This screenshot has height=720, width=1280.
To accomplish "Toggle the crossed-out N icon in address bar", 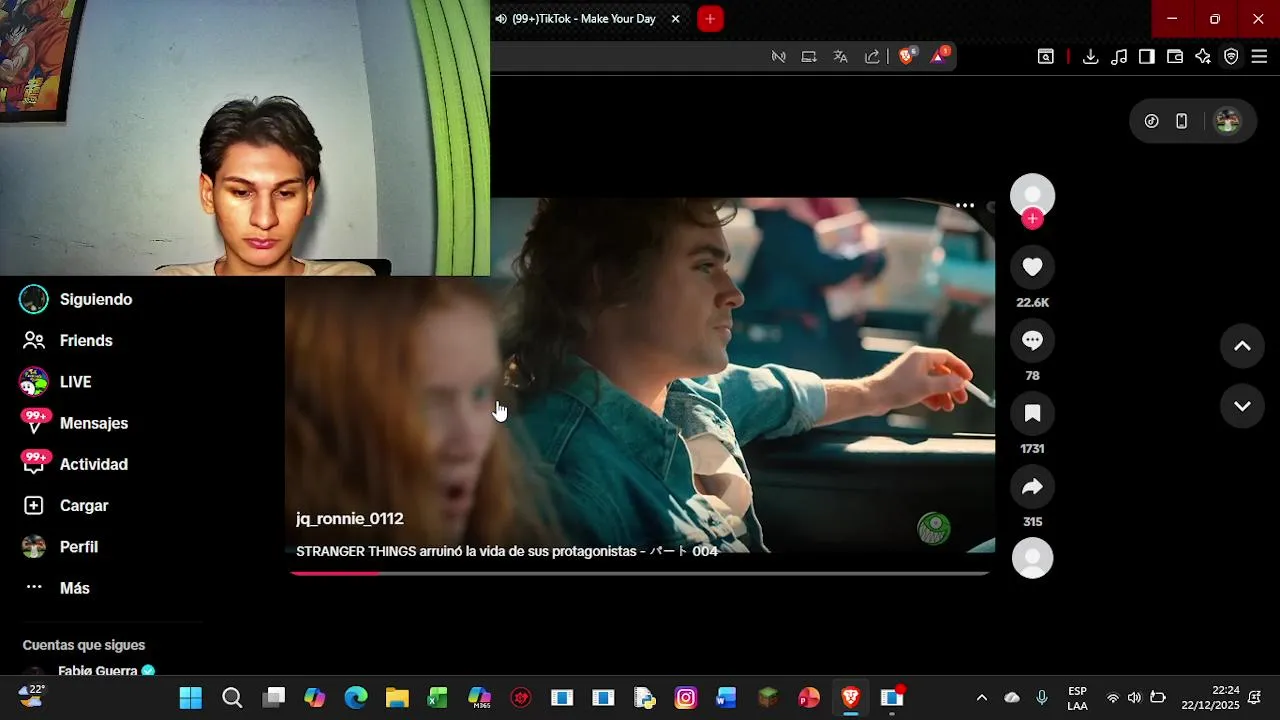I will [x=778, y=57].
